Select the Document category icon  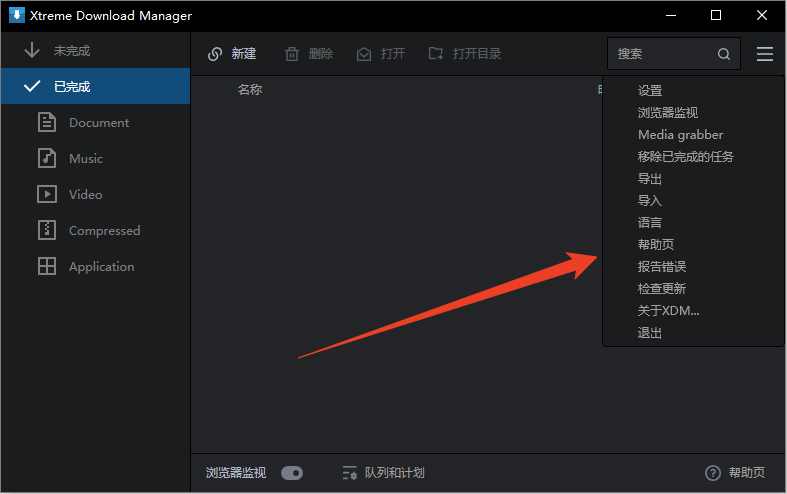click(47, 122)
